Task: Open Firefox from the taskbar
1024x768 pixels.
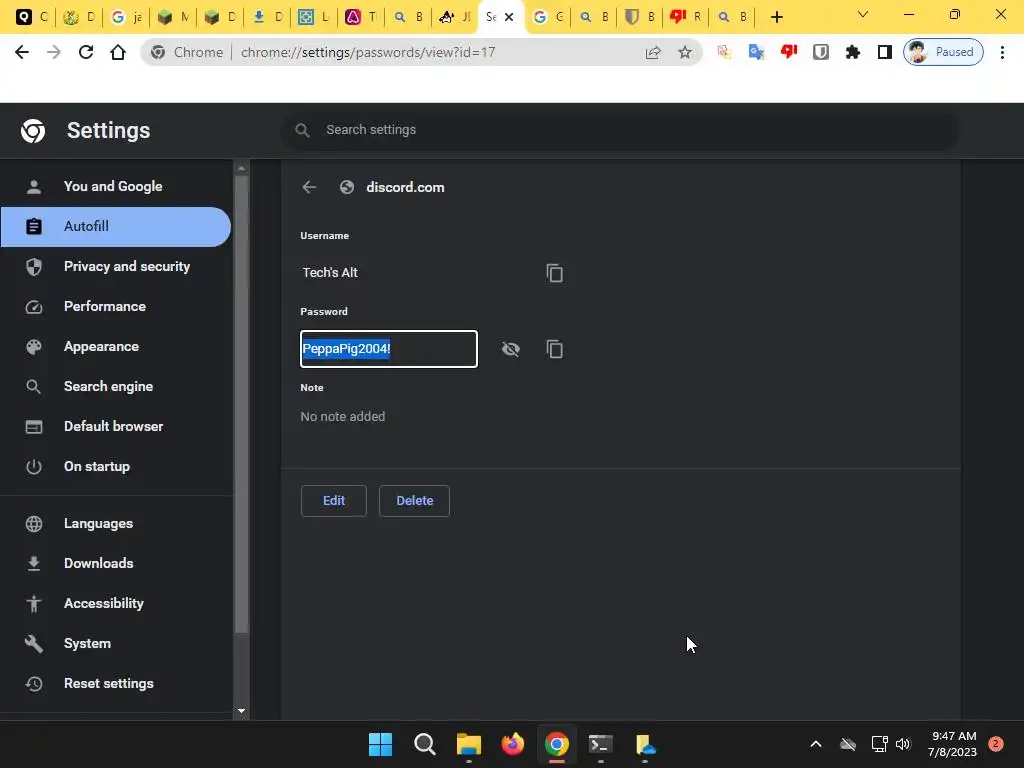Action: [x=513, y=744]
